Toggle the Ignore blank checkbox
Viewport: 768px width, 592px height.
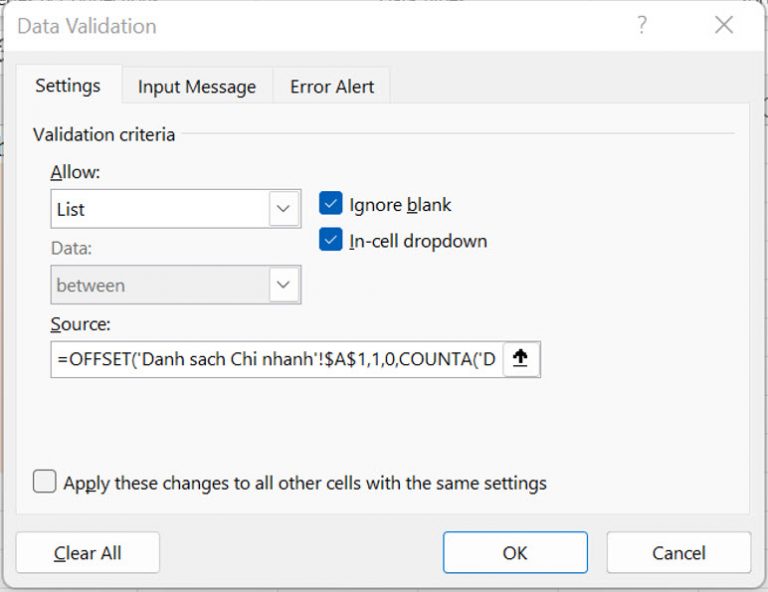[x=331, y=204]
